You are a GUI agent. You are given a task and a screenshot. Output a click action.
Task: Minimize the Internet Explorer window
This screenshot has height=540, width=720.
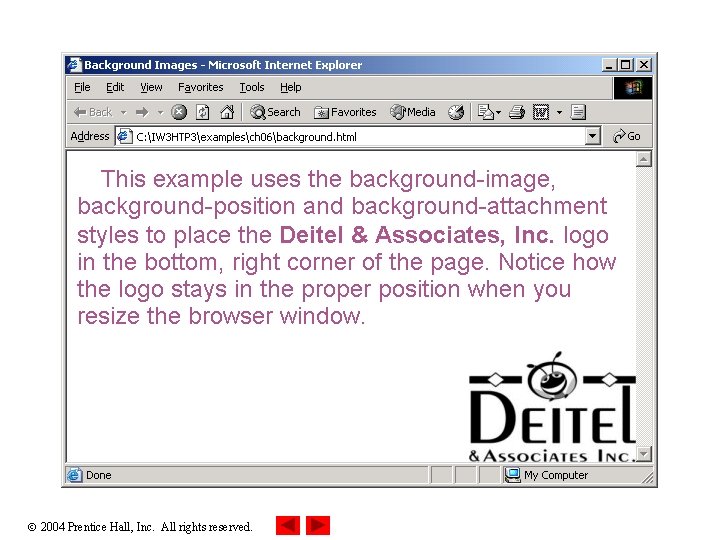click(x=609, y=65)
